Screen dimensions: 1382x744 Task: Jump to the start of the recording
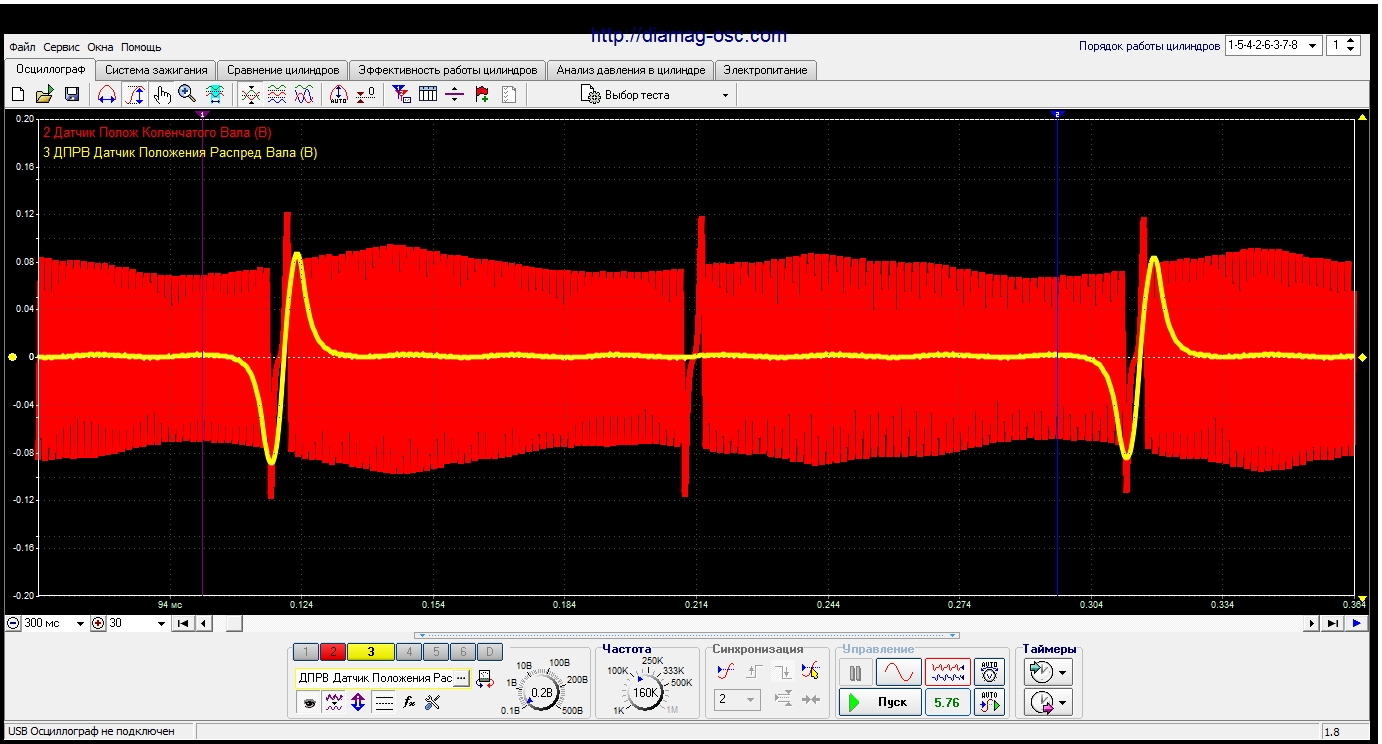coord(183,623)
